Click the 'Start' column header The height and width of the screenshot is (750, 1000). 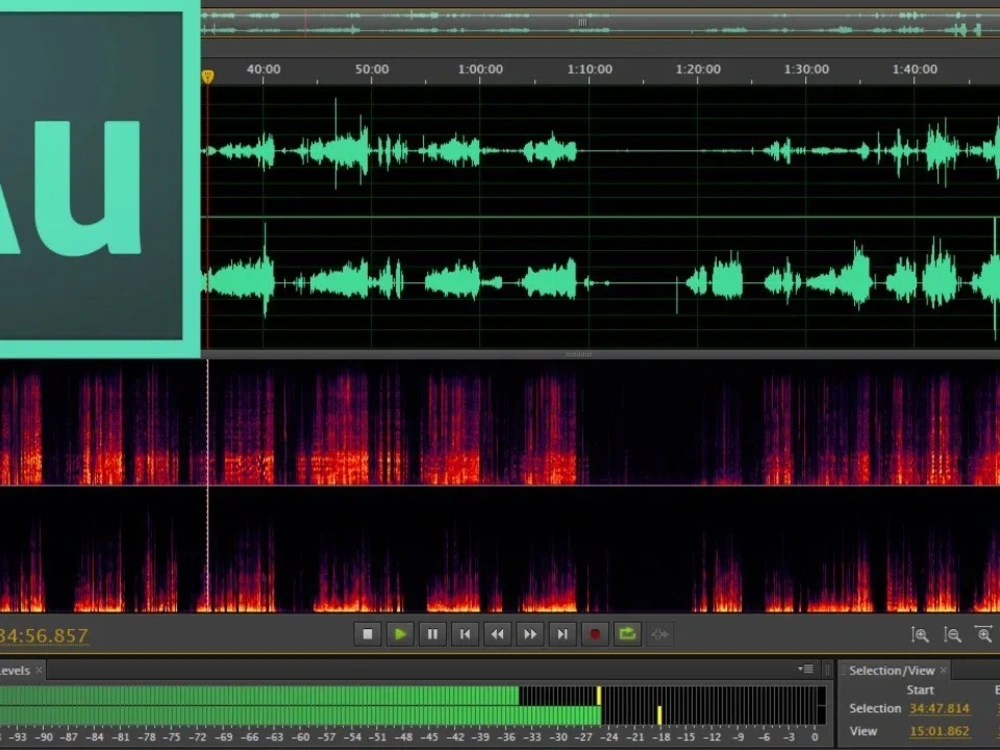point(920,690)
